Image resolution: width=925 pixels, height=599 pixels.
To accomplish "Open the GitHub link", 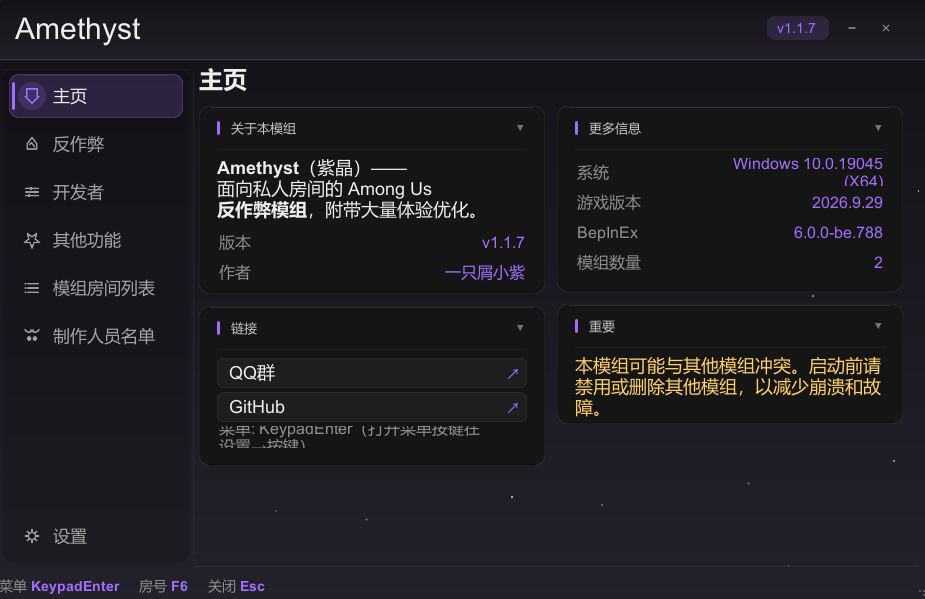I will click(372, 407).
